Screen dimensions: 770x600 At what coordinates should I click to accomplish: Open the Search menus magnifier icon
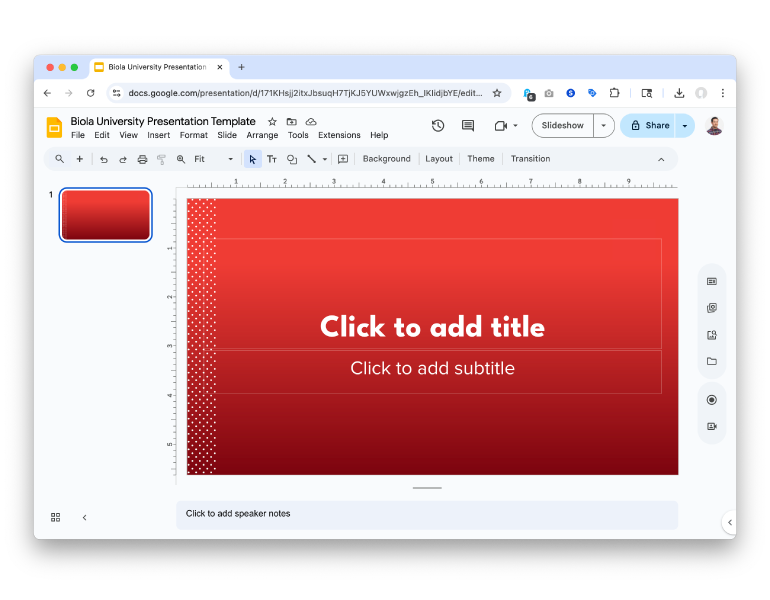[x=59, y=159]
